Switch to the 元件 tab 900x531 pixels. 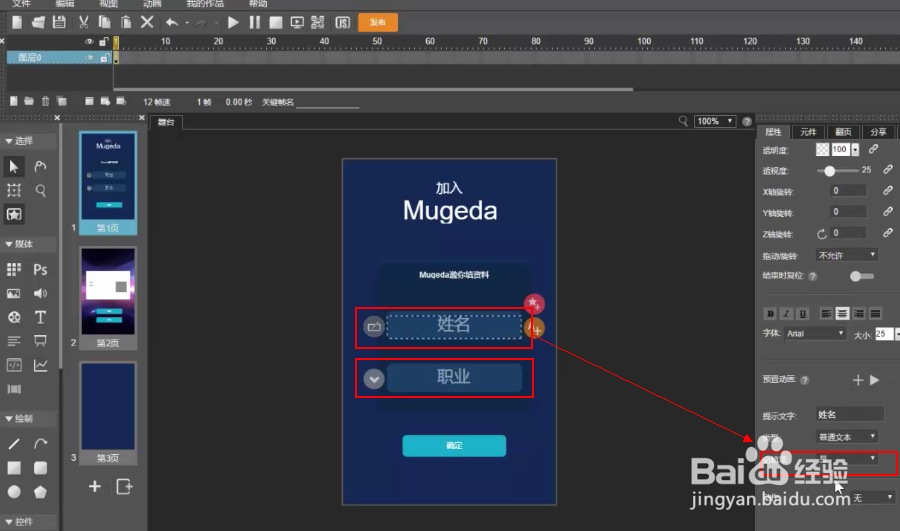point(808,132)
